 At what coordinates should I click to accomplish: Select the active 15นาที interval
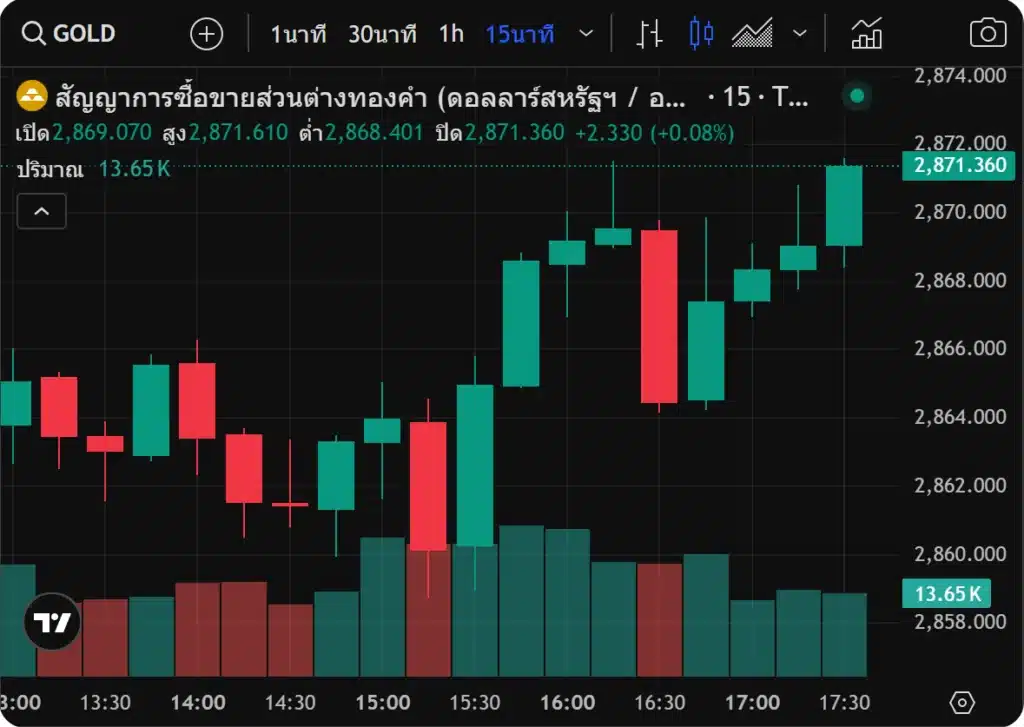click(519, 34)
